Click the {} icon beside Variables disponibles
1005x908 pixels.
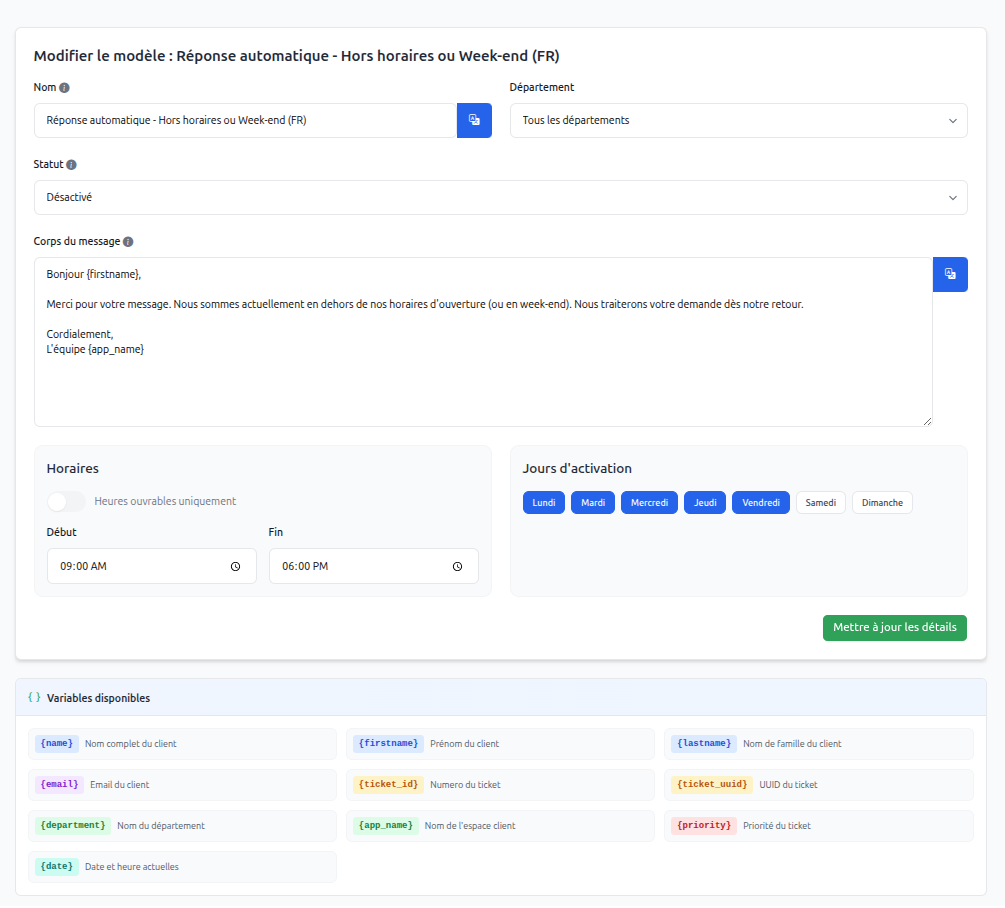click(34, 697)
